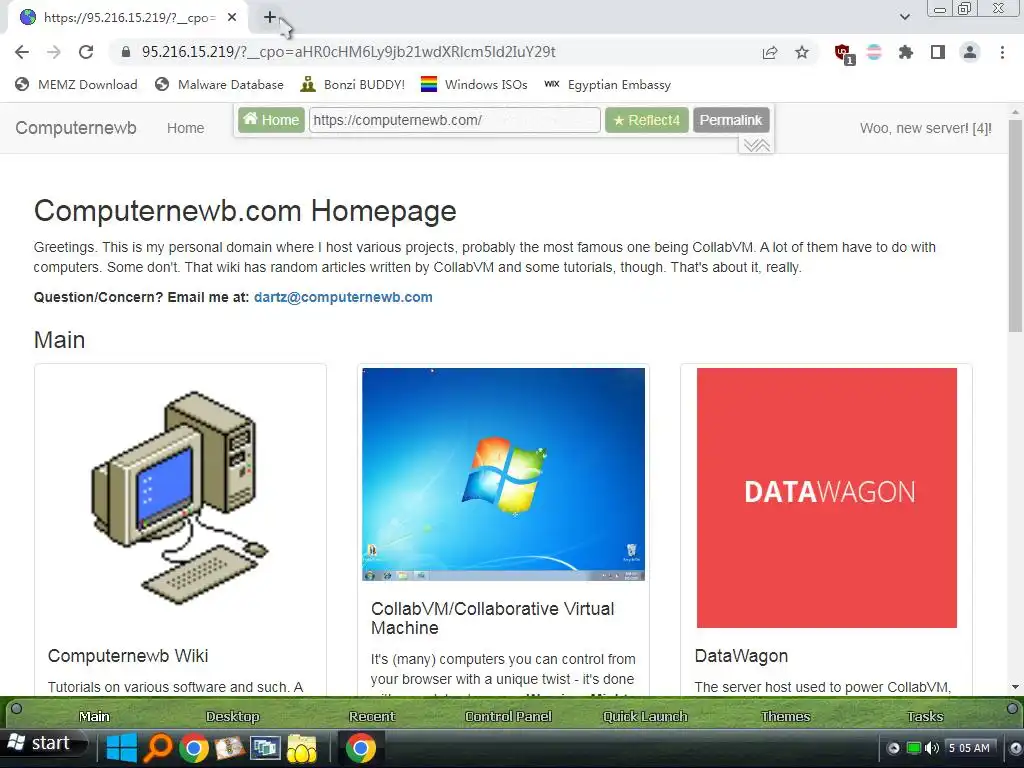Expand the tab search chevron
The image size is (1024, 768).
click(x=904, y=17)
